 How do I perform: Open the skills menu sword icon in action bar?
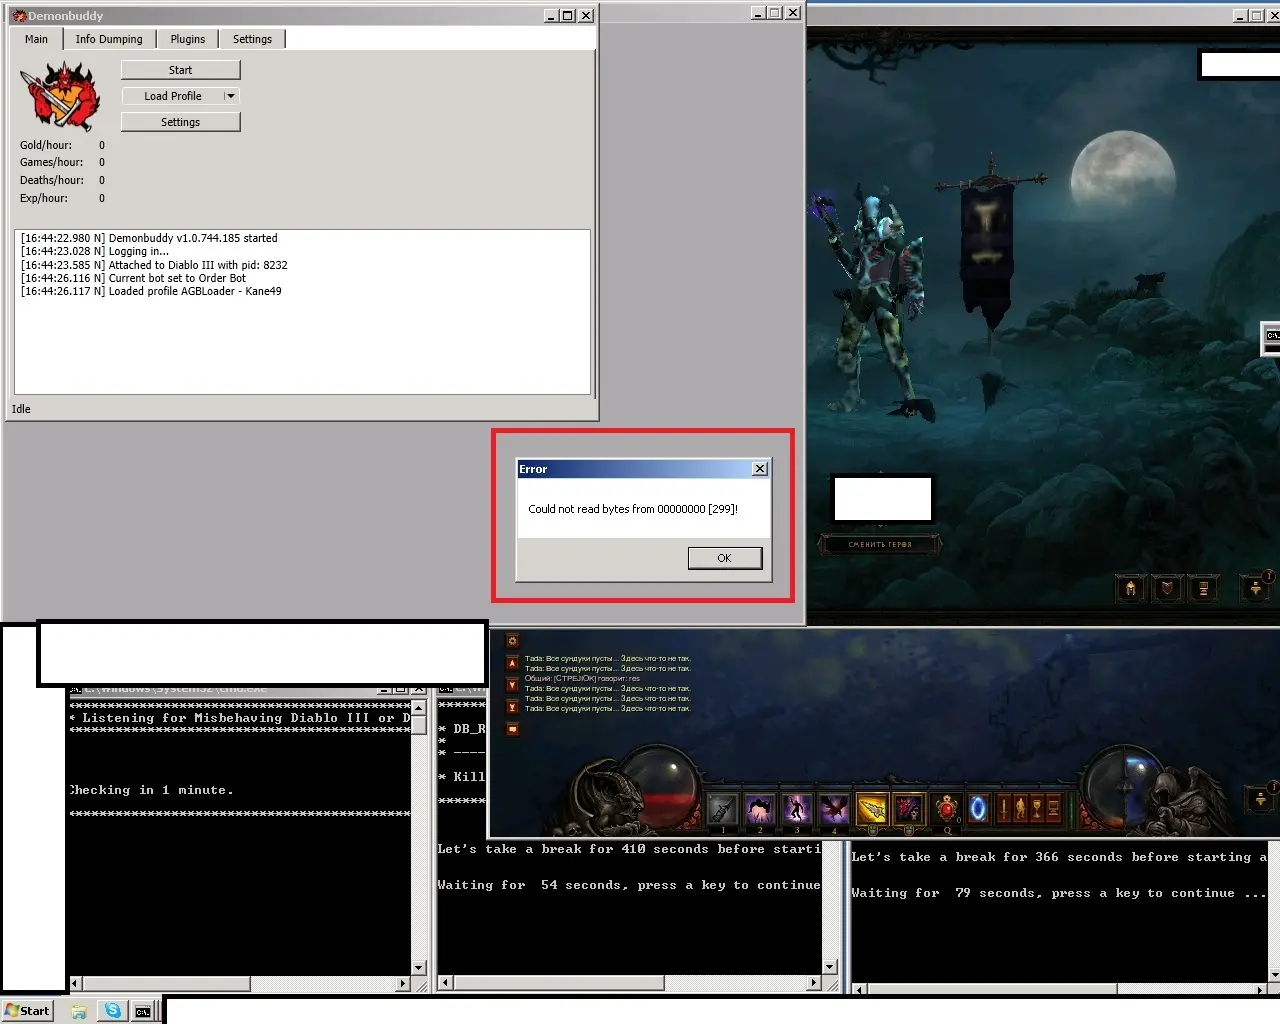[x=1004, y=808]
